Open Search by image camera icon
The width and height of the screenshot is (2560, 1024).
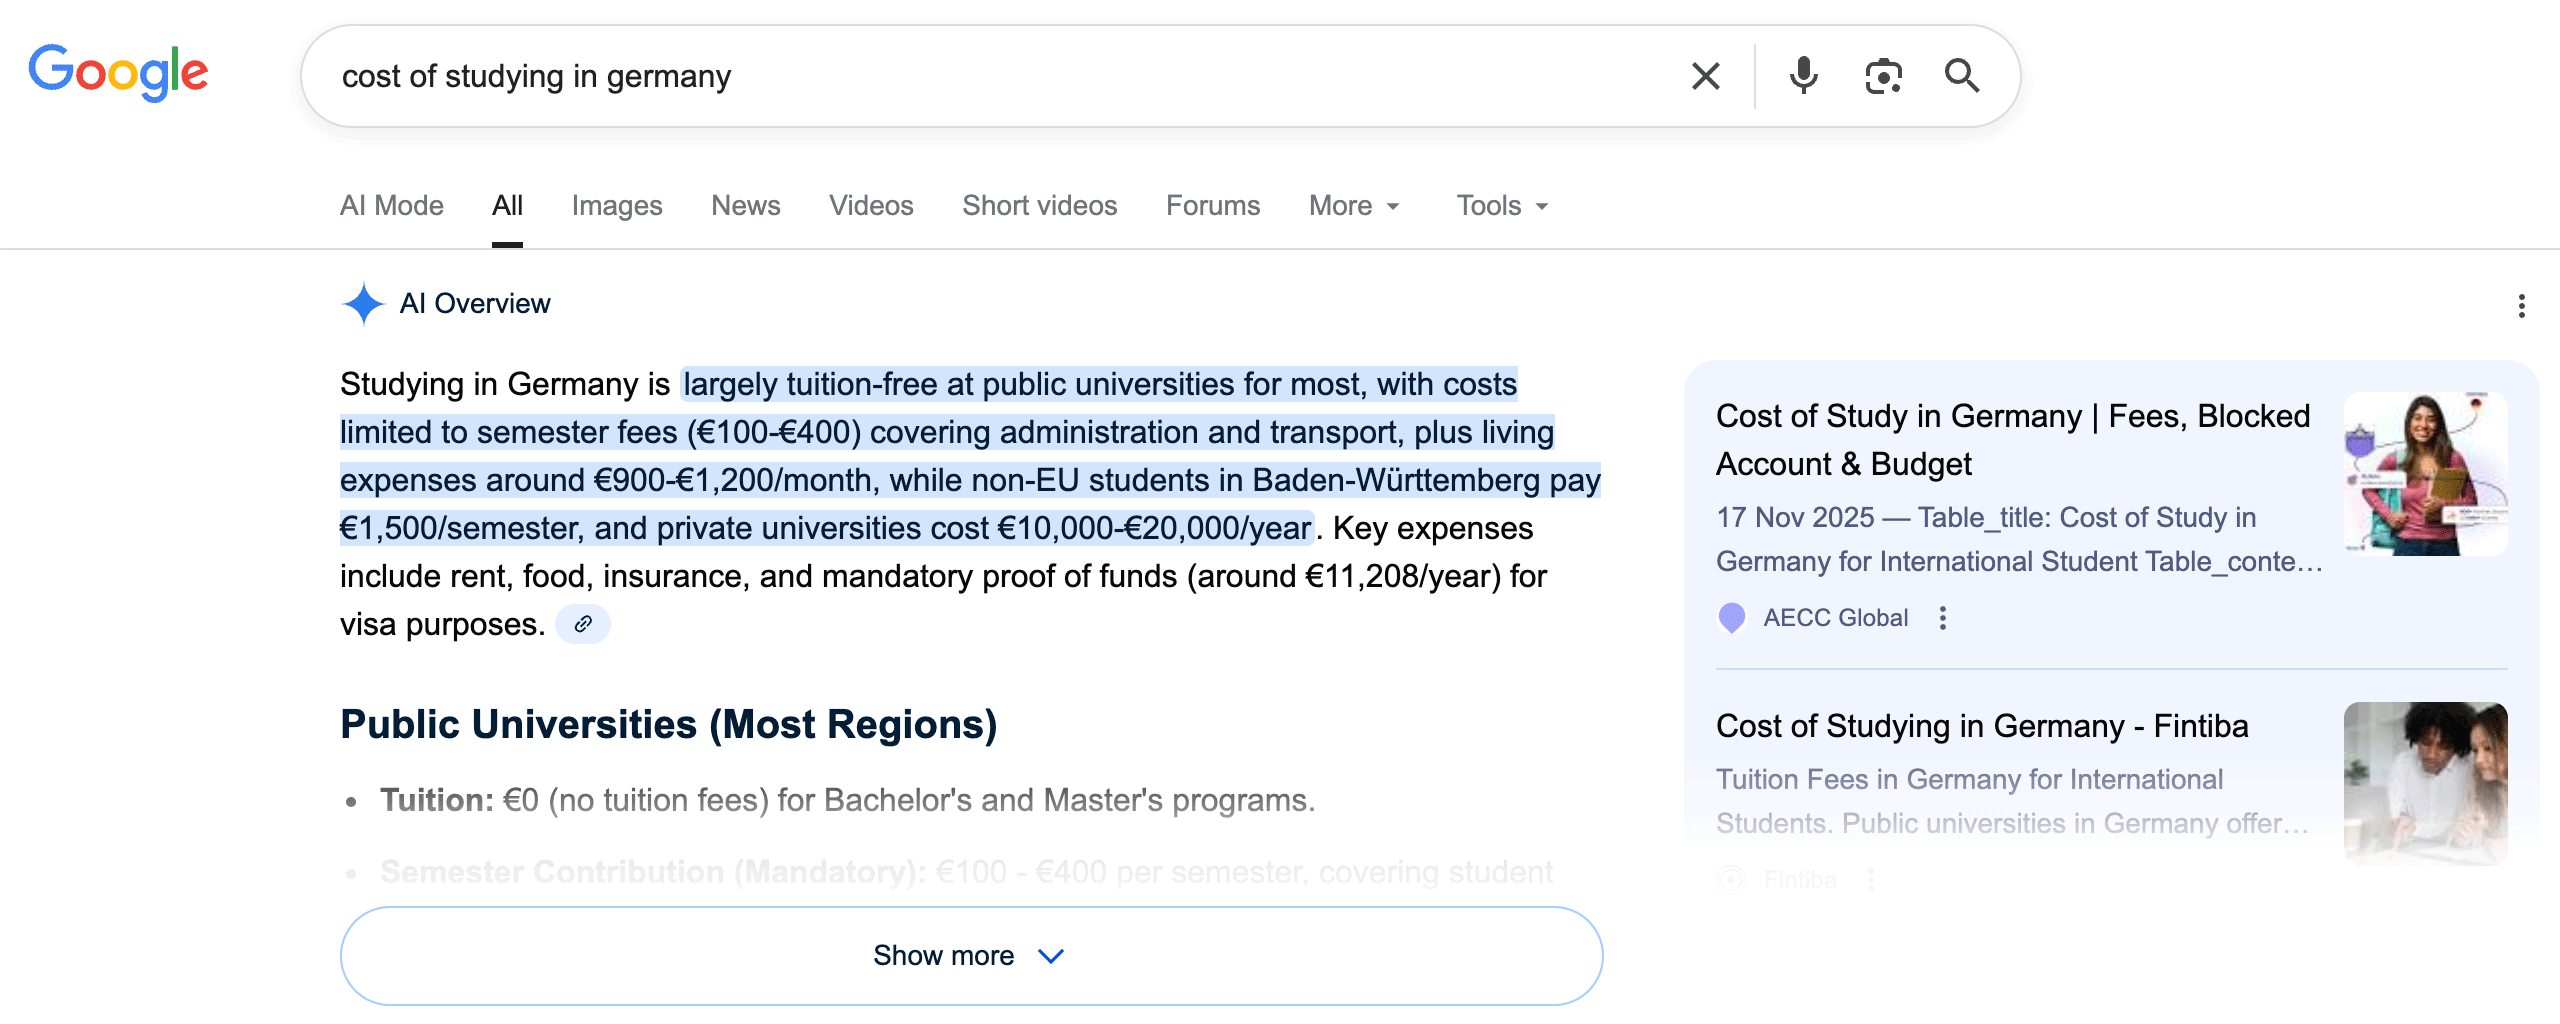tap(1883, 76)
